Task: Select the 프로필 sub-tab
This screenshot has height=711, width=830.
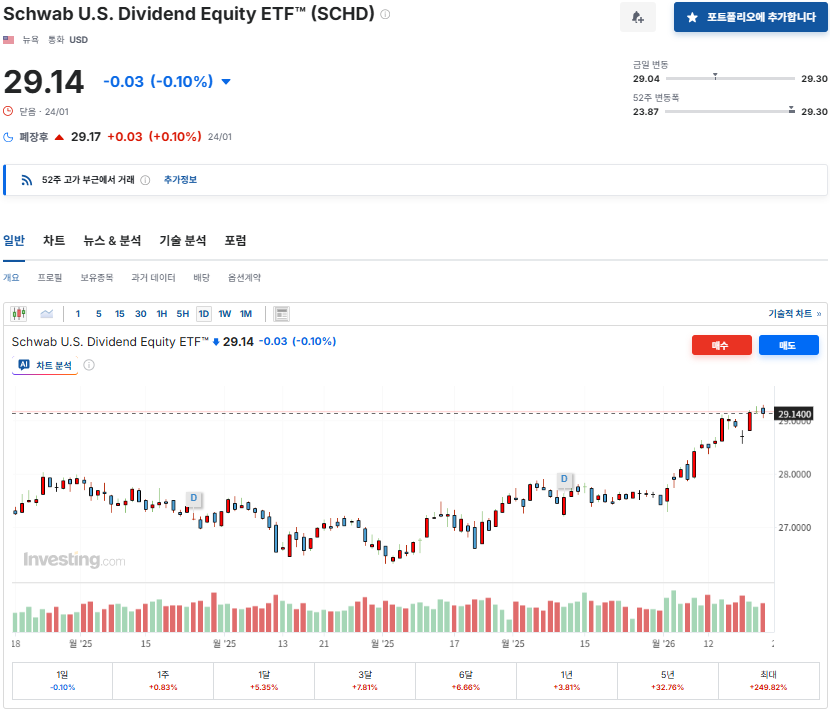Action: (x=50, y=277)
